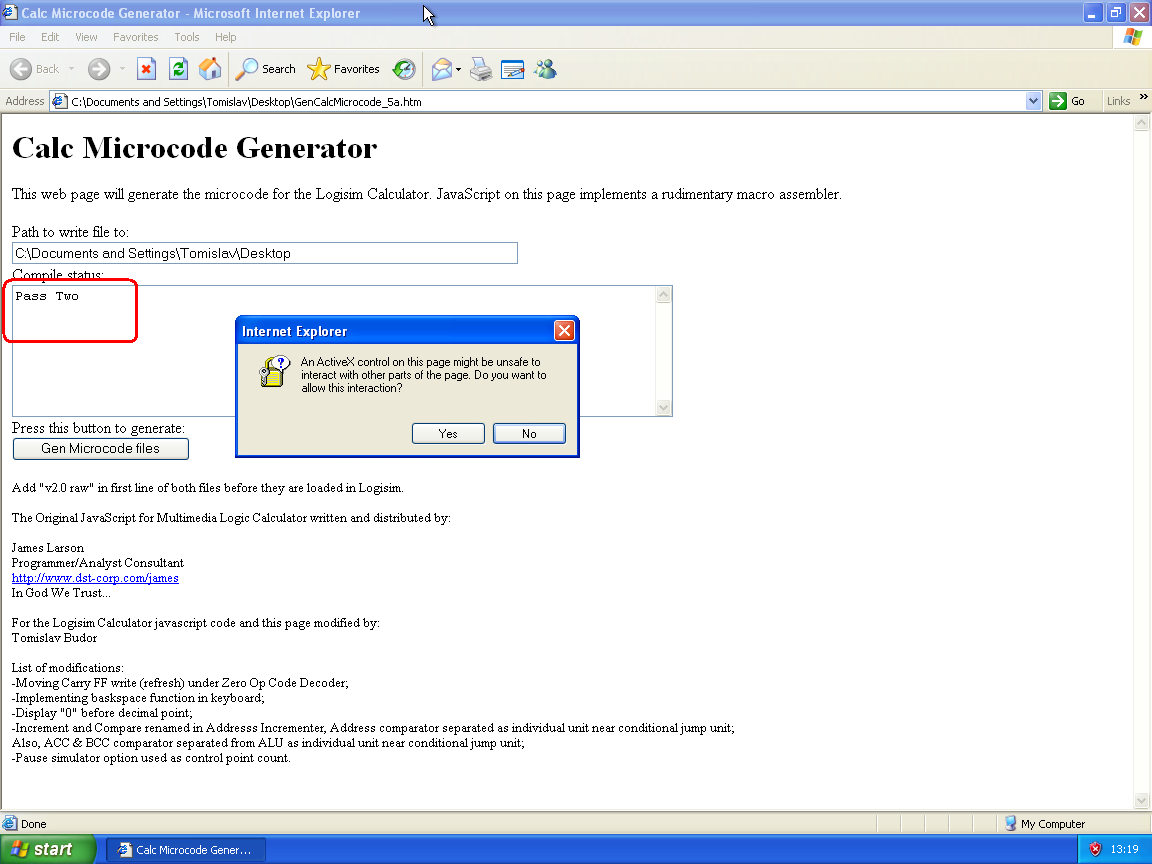Open the Search pane

(x=265, y=69)
